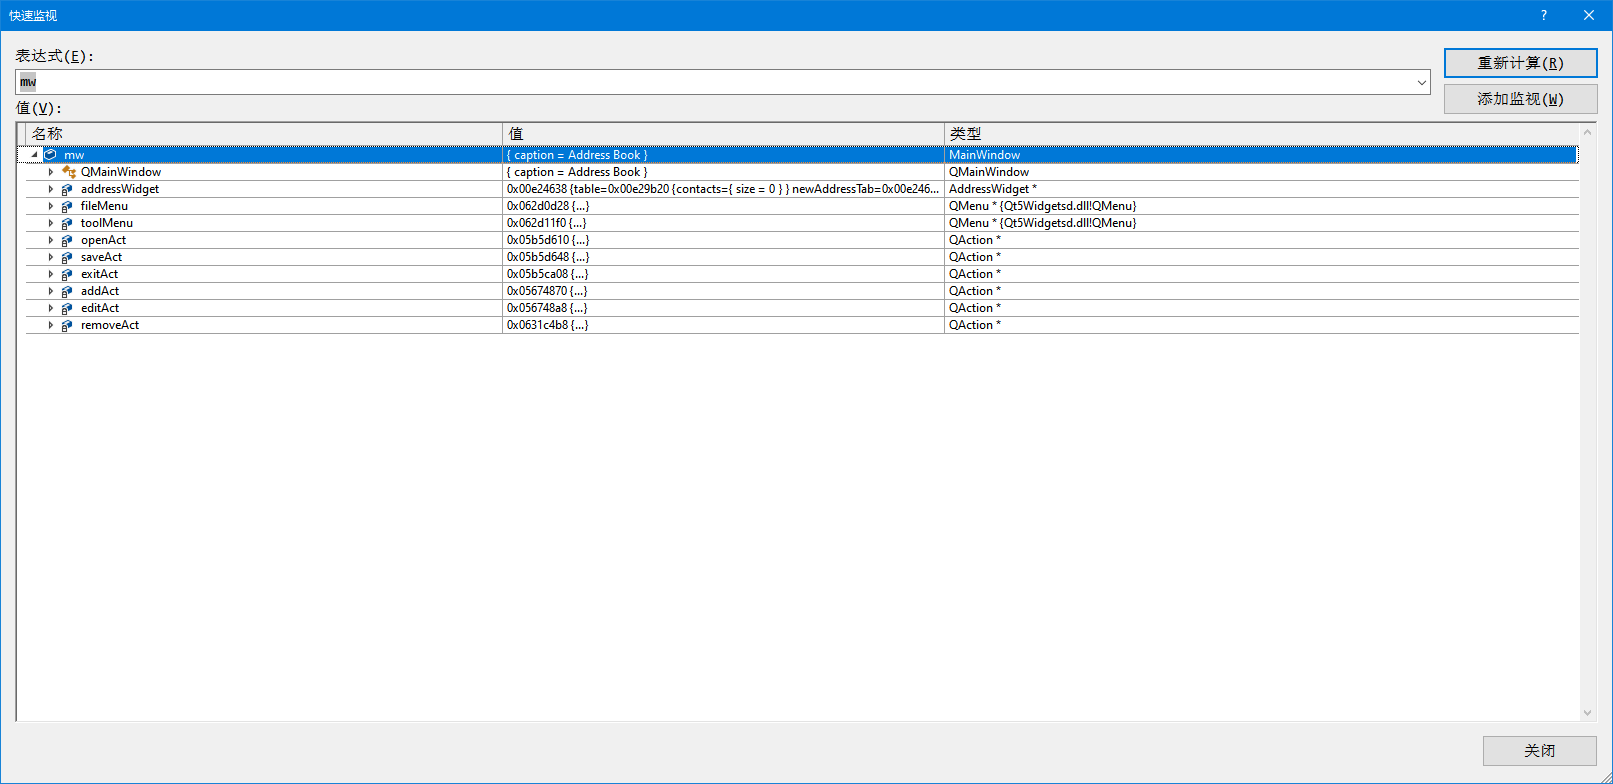Select the saveAct row name
The height and width of the screenshot is (784, 1613).
pos(101,257)
